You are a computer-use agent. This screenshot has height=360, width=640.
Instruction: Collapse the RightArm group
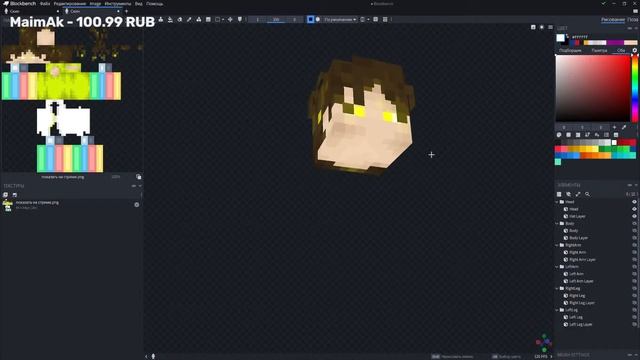coord(557,245)
